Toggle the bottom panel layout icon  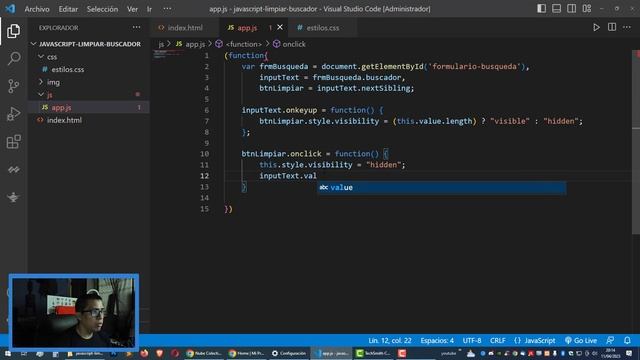(x=556, y=9)
